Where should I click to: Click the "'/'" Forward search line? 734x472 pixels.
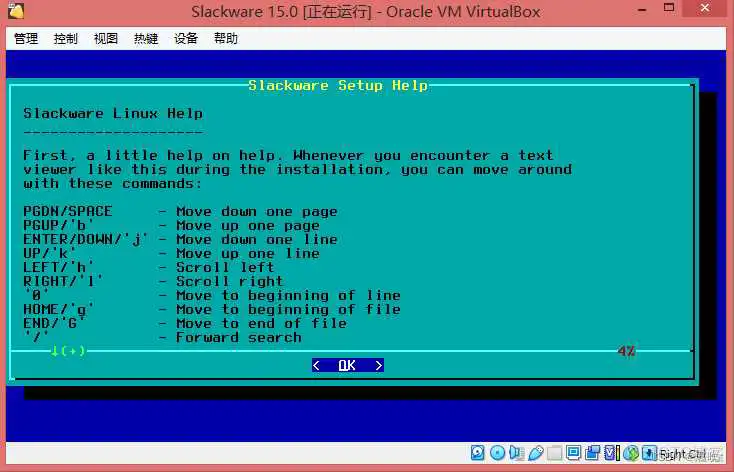(x=162, y=338)
